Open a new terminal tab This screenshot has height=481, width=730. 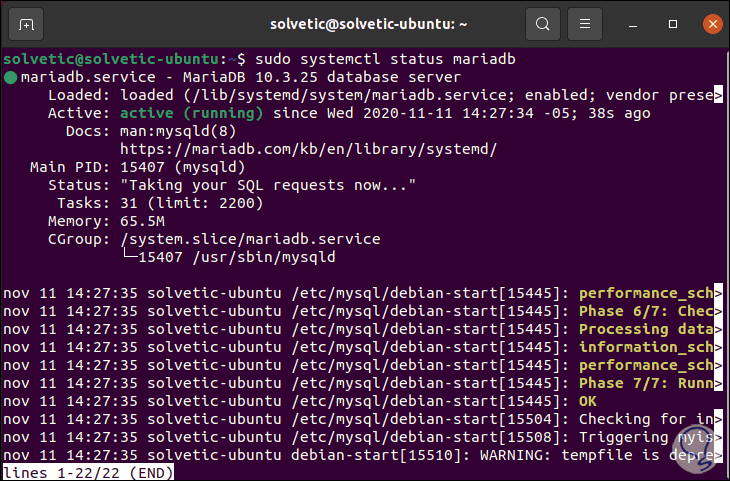click(x=25, y=23)
